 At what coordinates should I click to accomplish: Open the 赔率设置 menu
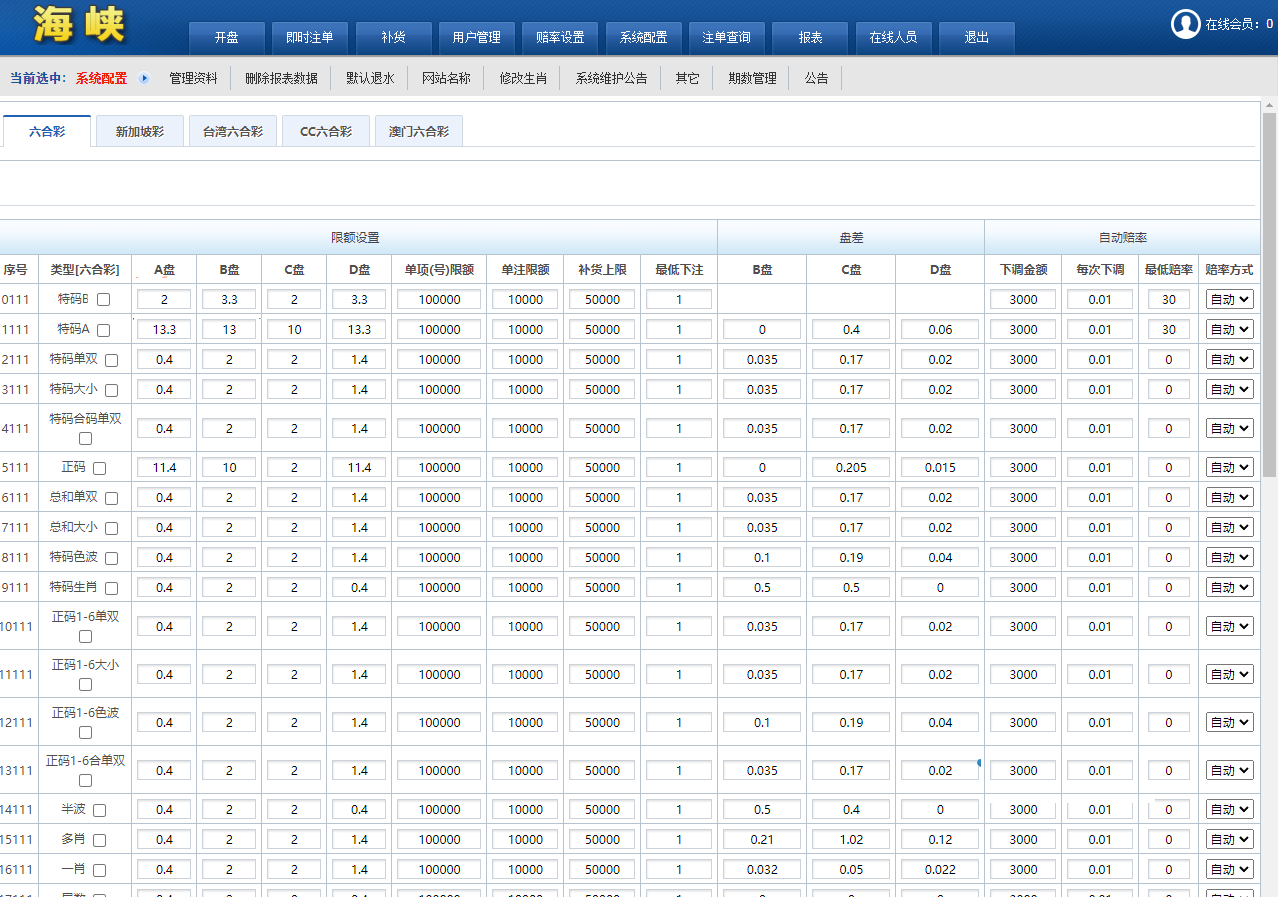[560, 38]
